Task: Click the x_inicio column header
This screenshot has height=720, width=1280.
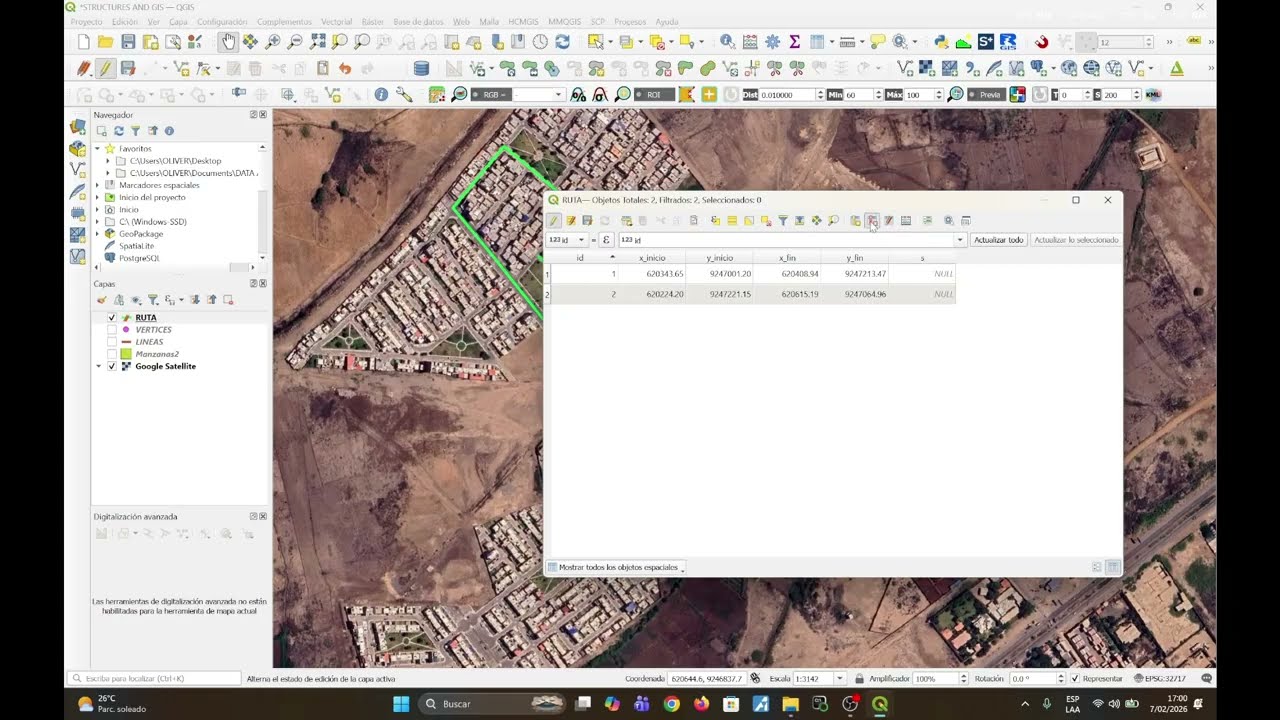Action: tap(652, 258)
